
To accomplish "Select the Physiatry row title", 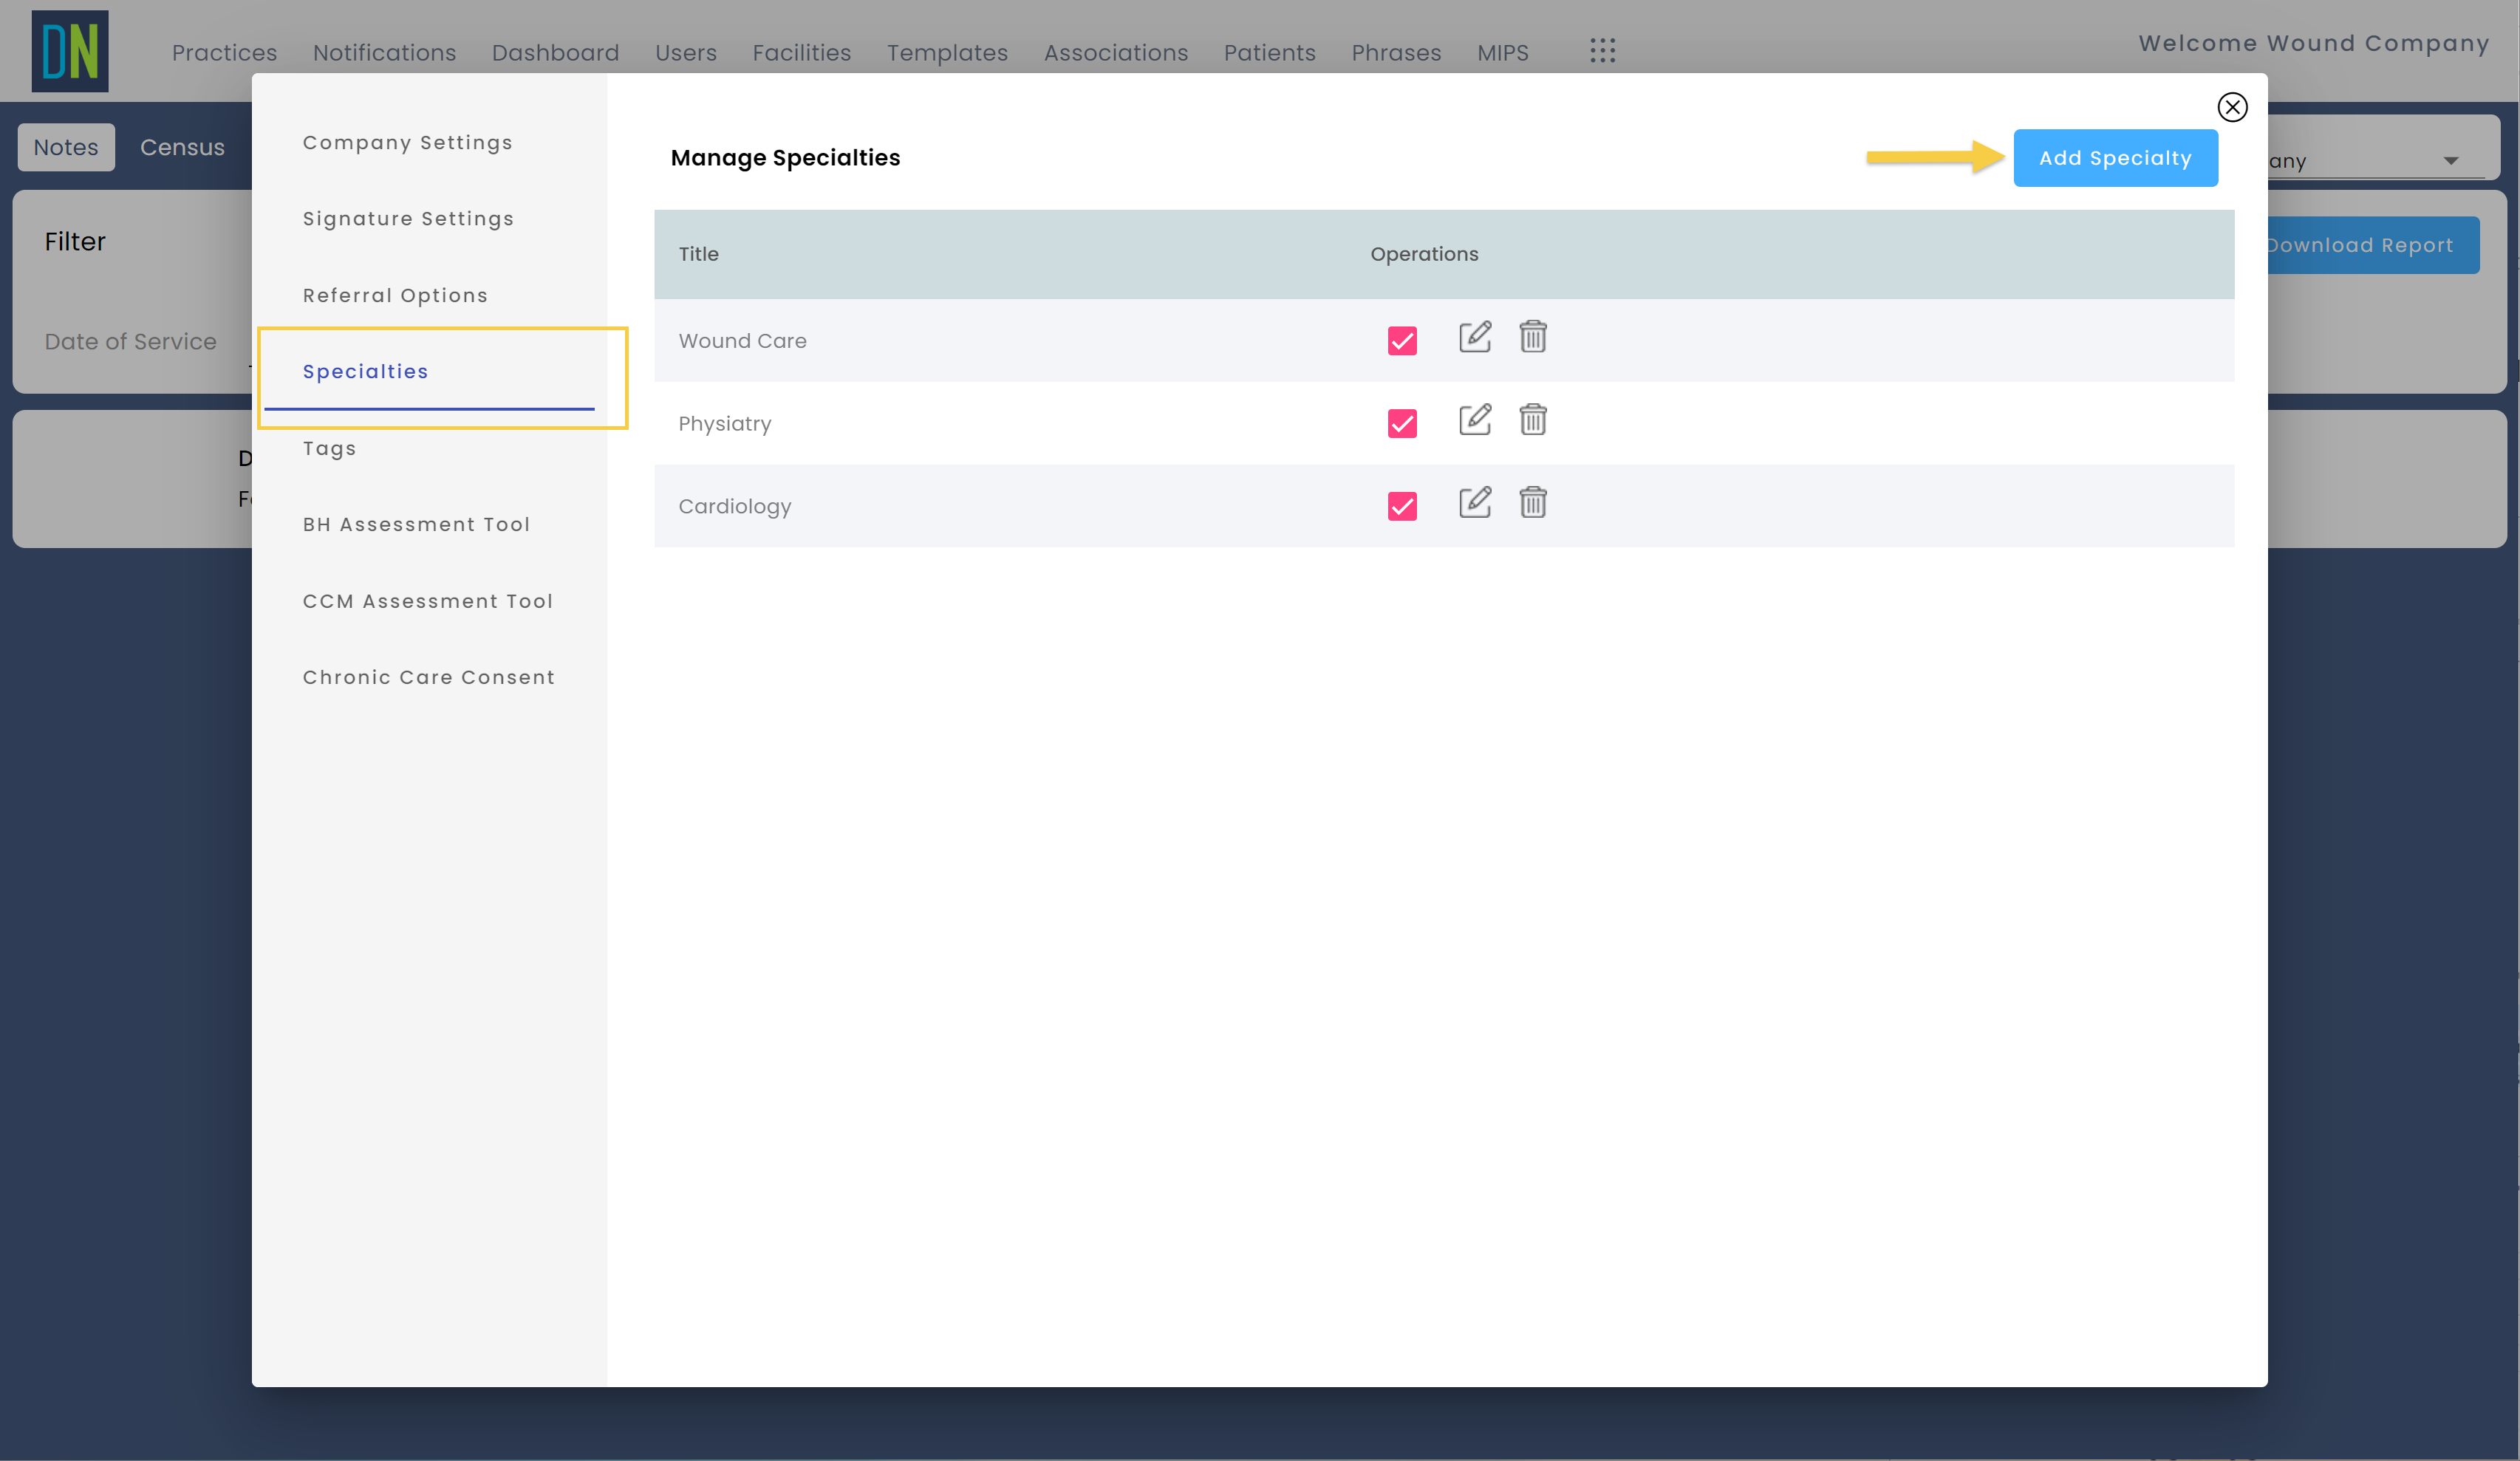I will click(x=724, y=424).
